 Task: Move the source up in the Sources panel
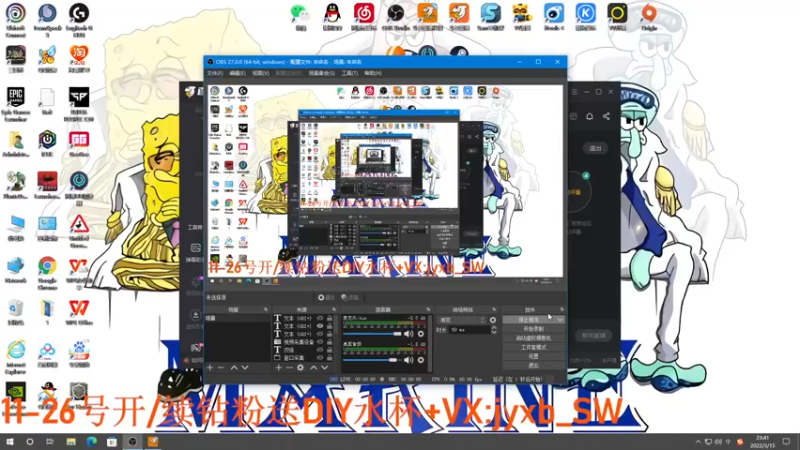pyautogui.click(x=313, y=367)
